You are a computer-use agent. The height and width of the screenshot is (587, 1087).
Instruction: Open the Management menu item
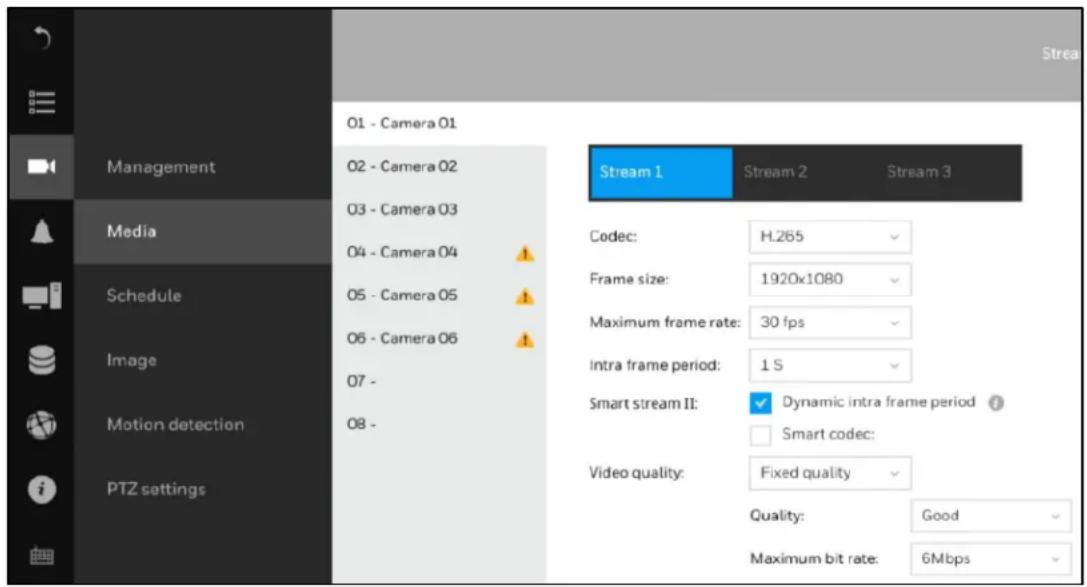(x=202, y=167)
